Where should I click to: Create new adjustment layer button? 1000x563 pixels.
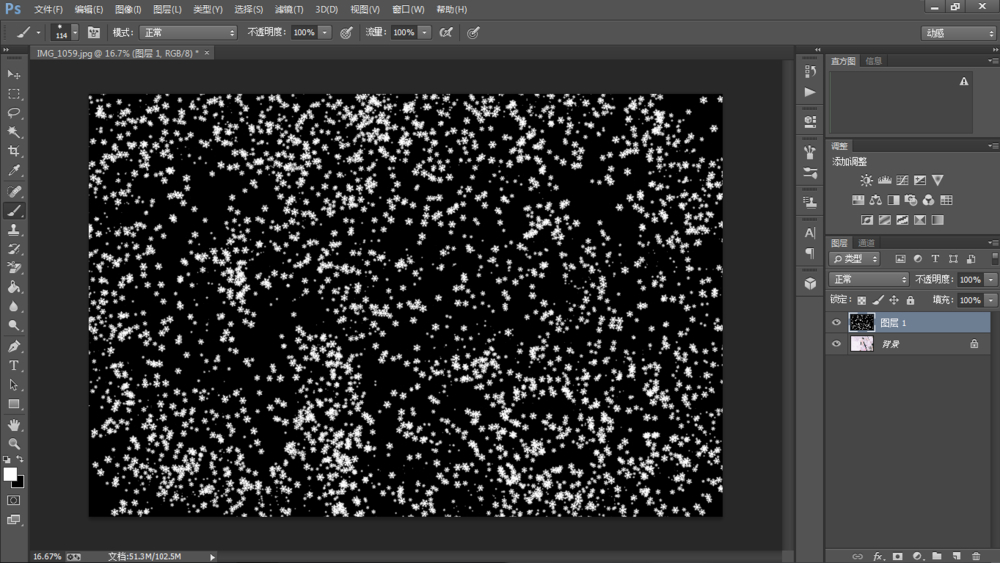coord(917,556)
